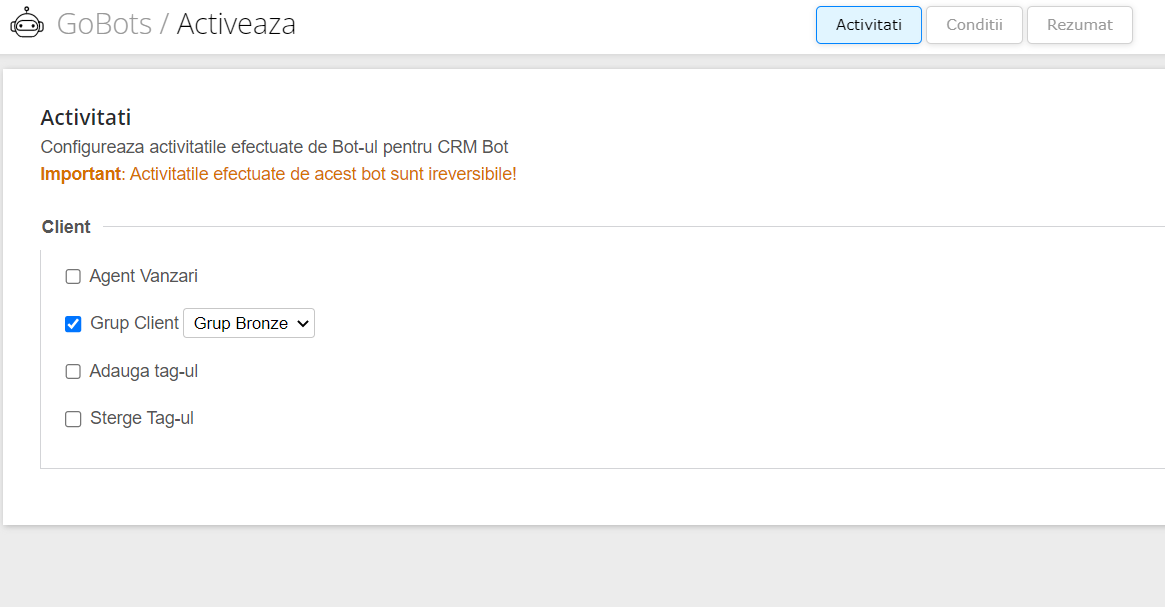Go back via the GoBots breadcrumb text
Screen dimensions: 1165x607
pos(104,24)
